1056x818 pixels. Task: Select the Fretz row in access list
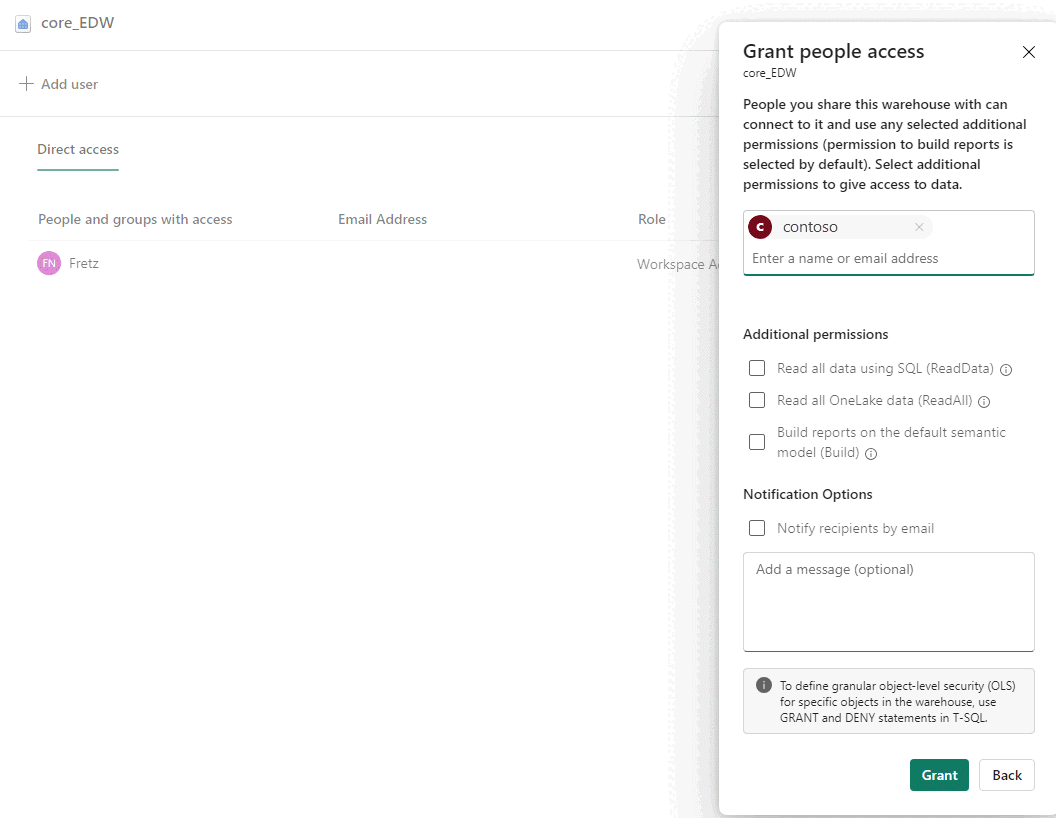pyautogui.click(x=300, y=264)
